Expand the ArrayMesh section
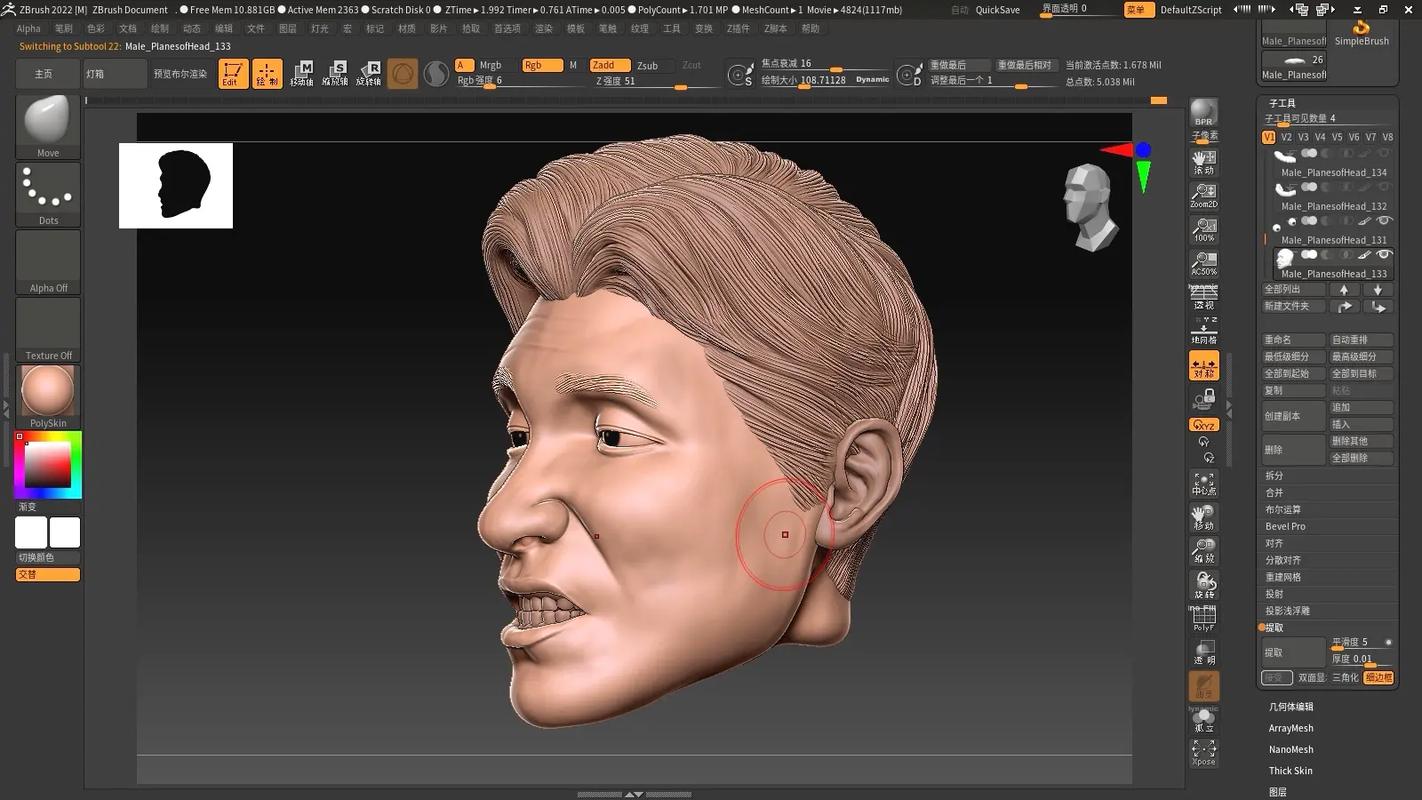1422x800 pixels. [x=1291, y=728]
